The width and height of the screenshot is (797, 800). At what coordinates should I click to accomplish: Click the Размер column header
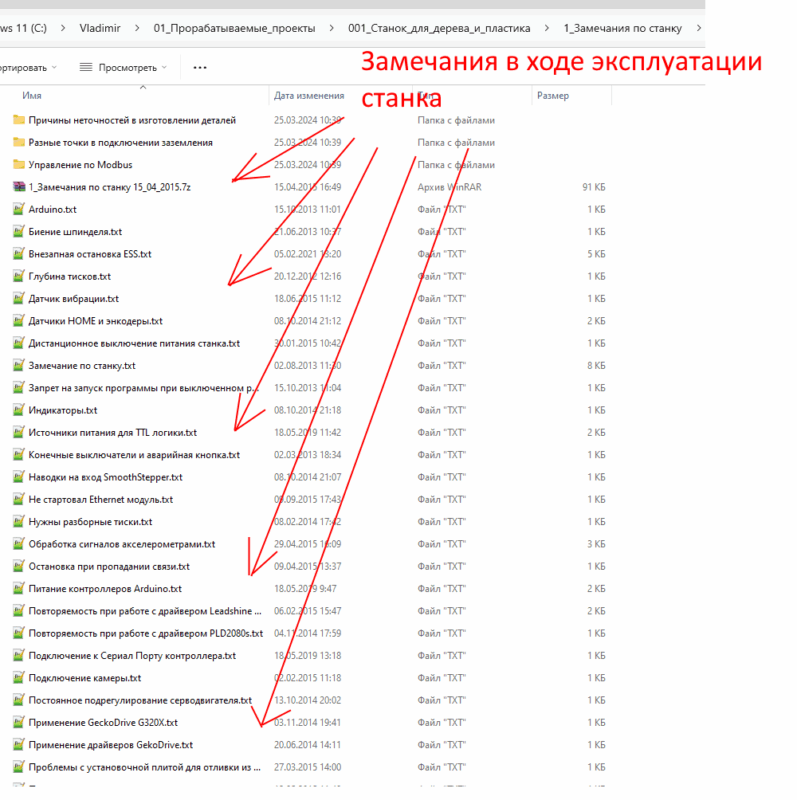(553, 96)
